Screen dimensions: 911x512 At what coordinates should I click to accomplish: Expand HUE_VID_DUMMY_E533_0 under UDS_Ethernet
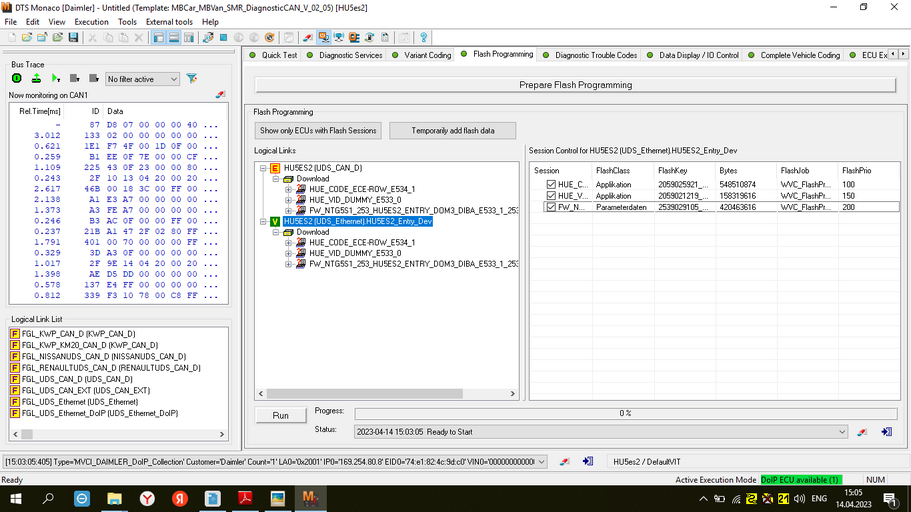pyautogui.click(x=288, y=253)
